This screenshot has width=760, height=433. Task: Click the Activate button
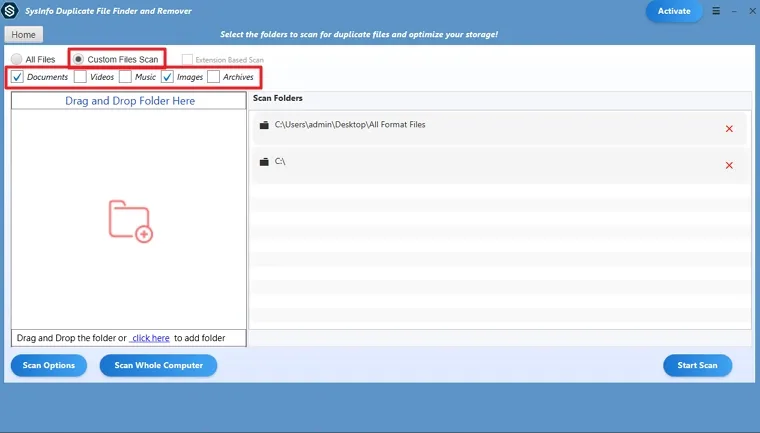coord(674,11)
